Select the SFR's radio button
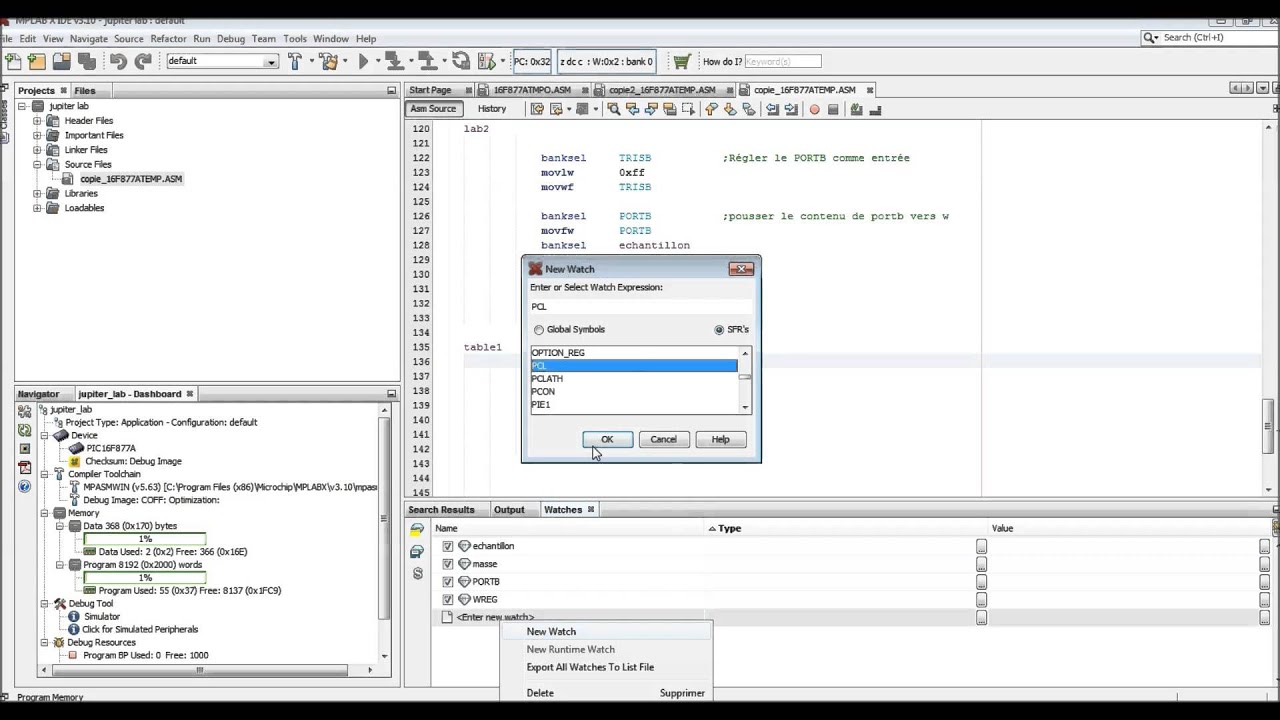Viewport: 1280px width, 720px height. point(719,329)
